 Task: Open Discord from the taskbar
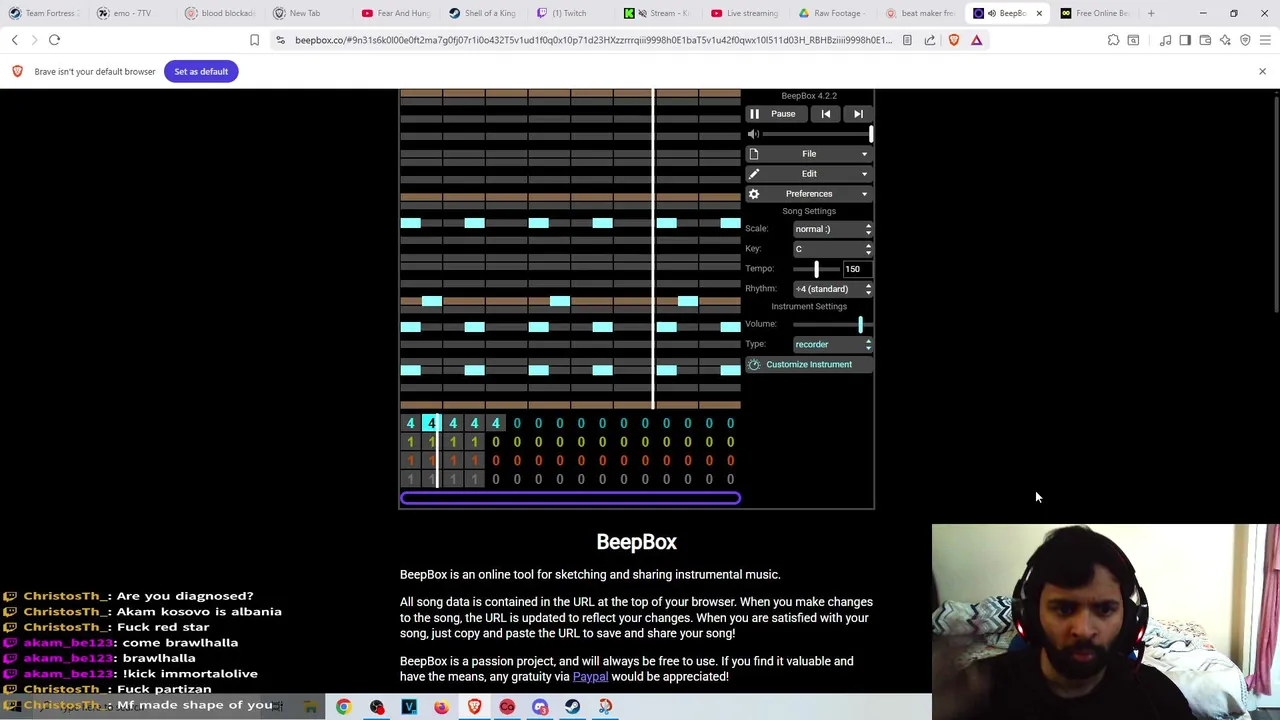(540, 707)
